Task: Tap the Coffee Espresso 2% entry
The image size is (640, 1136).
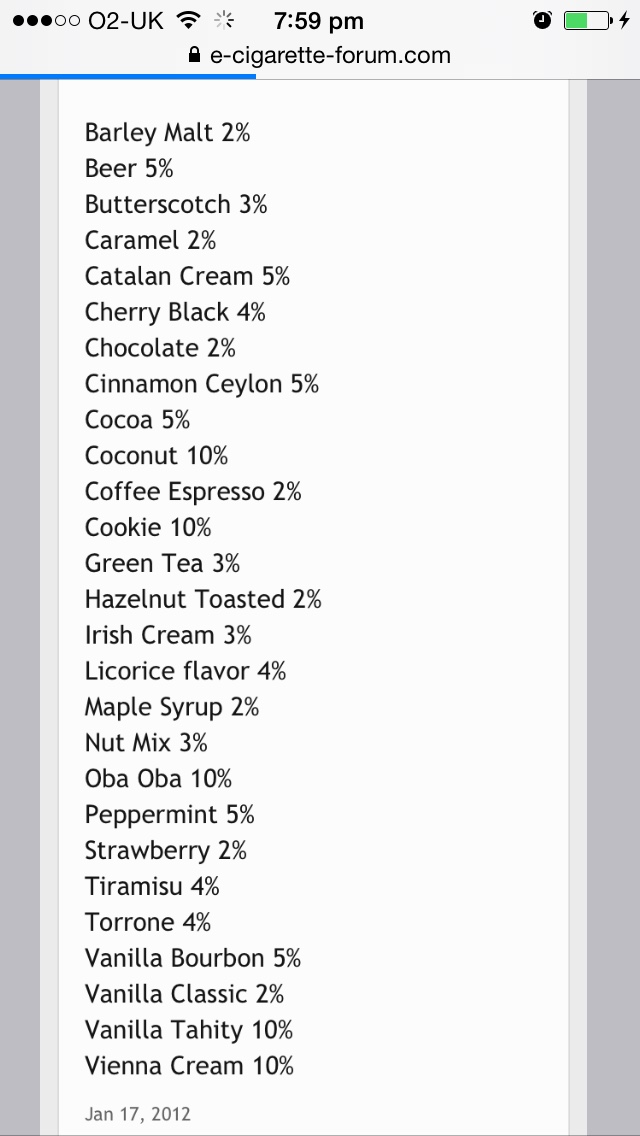Action: pyautogui.click(x=193, y=492)
